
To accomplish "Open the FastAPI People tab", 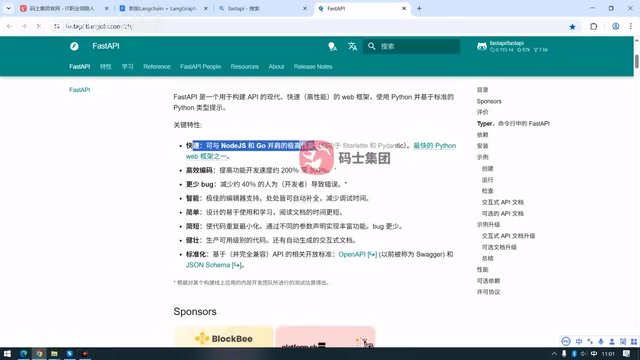I will [x=200, y=67].
